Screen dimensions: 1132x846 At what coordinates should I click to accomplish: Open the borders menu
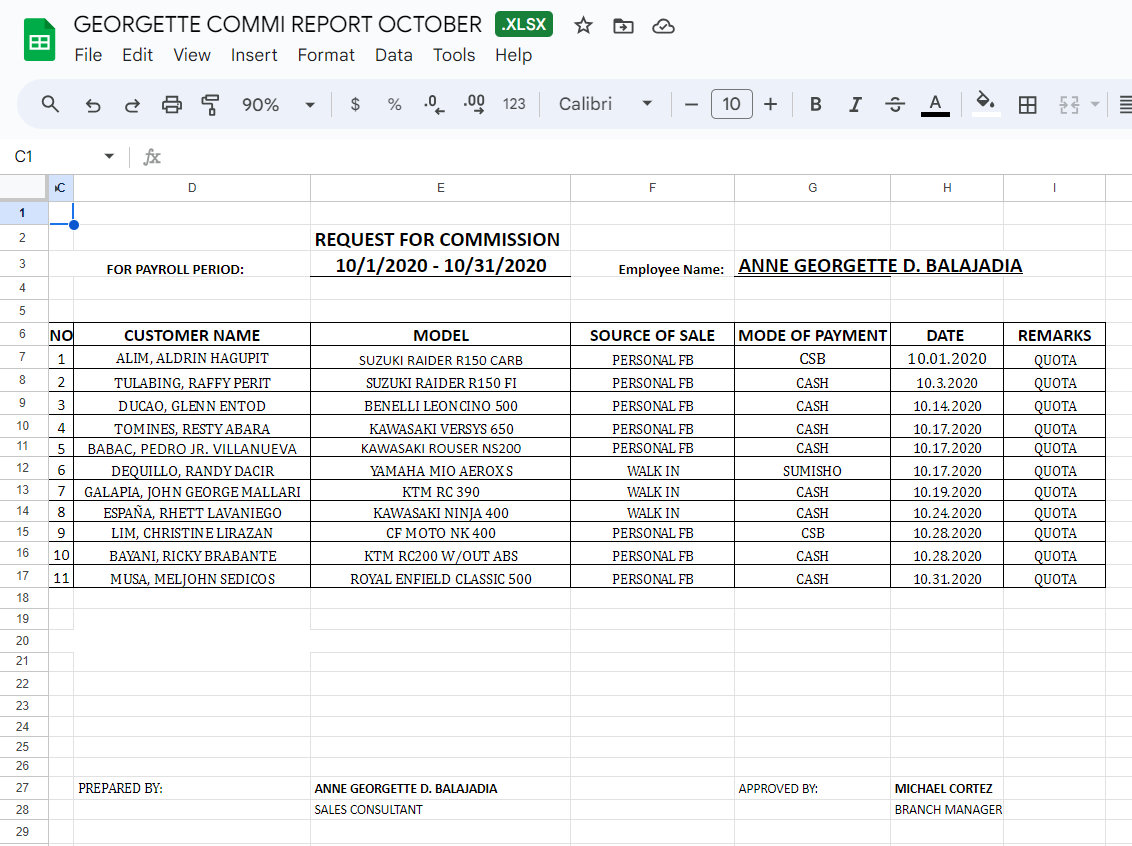pyautogui.click(x=1027, y=105)
